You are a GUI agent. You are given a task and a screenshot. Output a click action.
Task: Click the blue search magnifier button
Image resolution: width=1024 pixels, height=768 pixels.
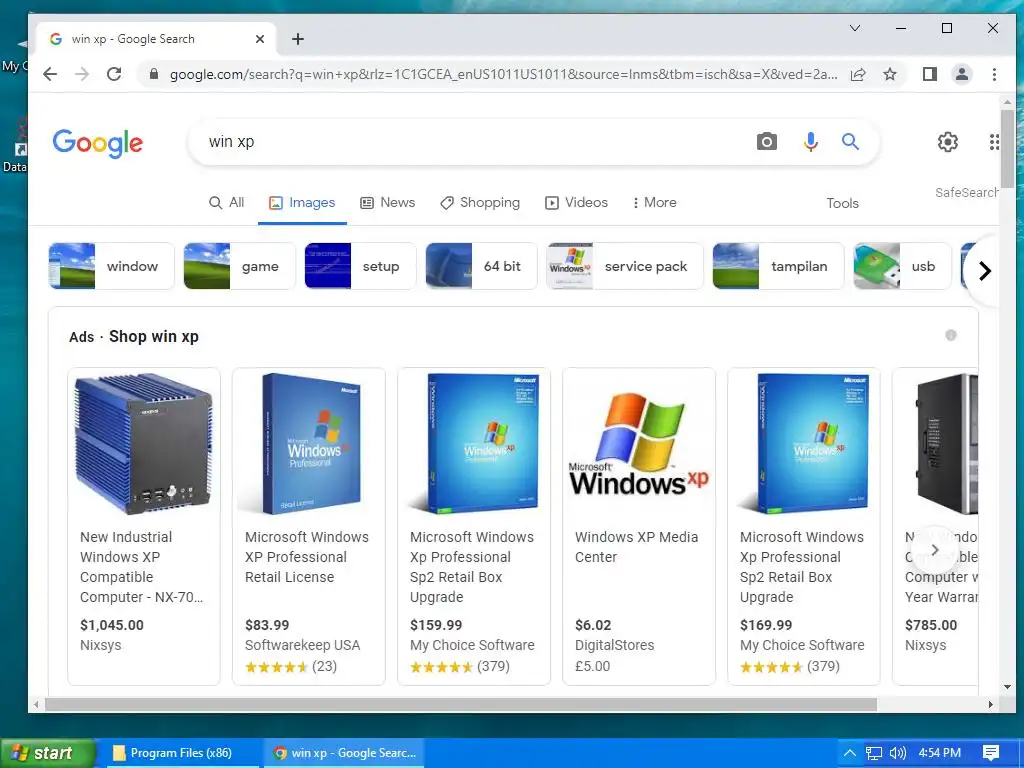(x=850, y=142)
